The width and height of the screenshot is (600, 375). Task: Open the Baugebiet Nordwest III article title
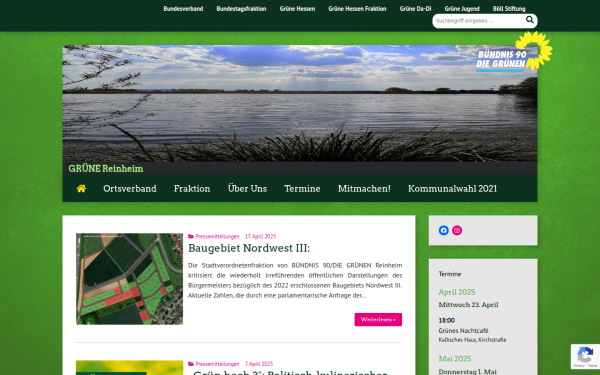coord(249,248)
